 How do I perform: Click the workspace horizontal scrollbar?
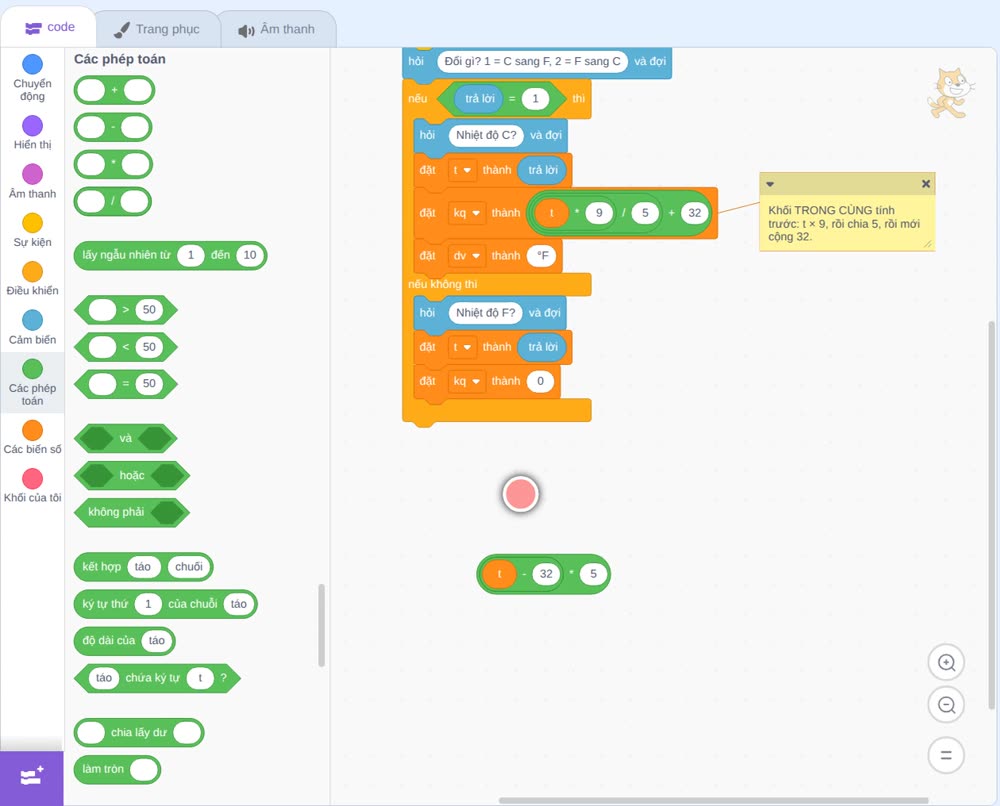coord(713,800)
